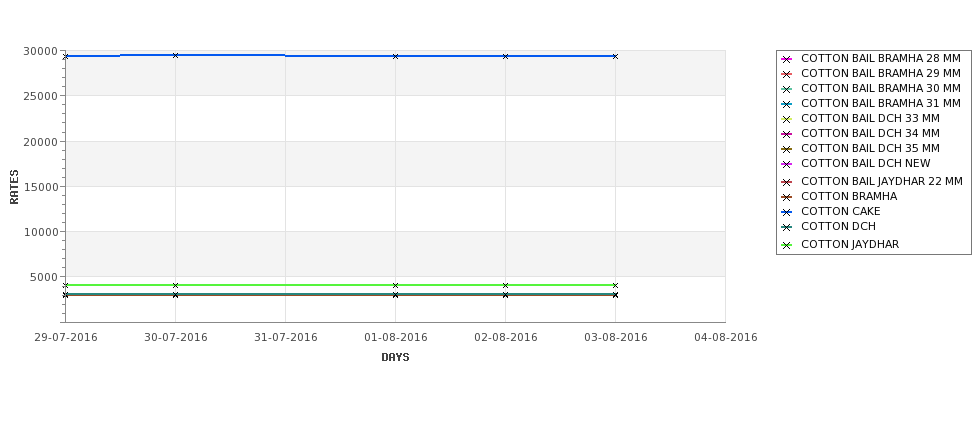
Task: Click the blue line data point at 30-07-2016
Action: coord(175,55)
